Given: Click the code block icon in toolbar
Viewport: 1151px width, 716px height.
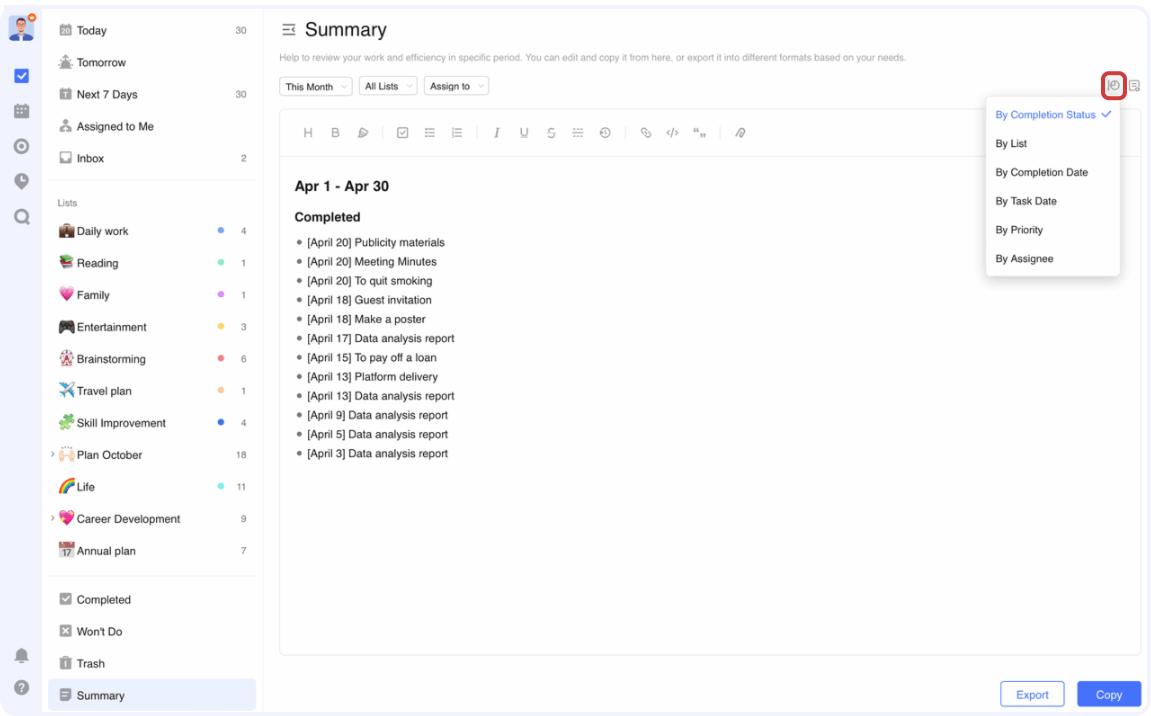Looking at the screenshot, I should pyautogui.click(x=672, y=133).
